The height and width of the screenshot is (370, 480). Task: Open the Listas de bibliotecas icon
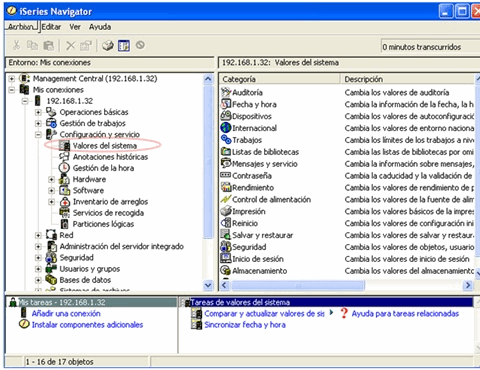pyautogui.click(x=226, y=152)
